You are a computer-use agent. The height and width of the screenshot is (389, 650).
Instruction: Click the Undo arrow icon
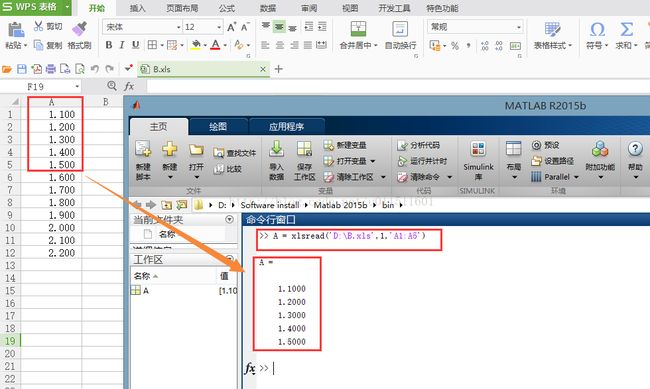tap(95, 69)
